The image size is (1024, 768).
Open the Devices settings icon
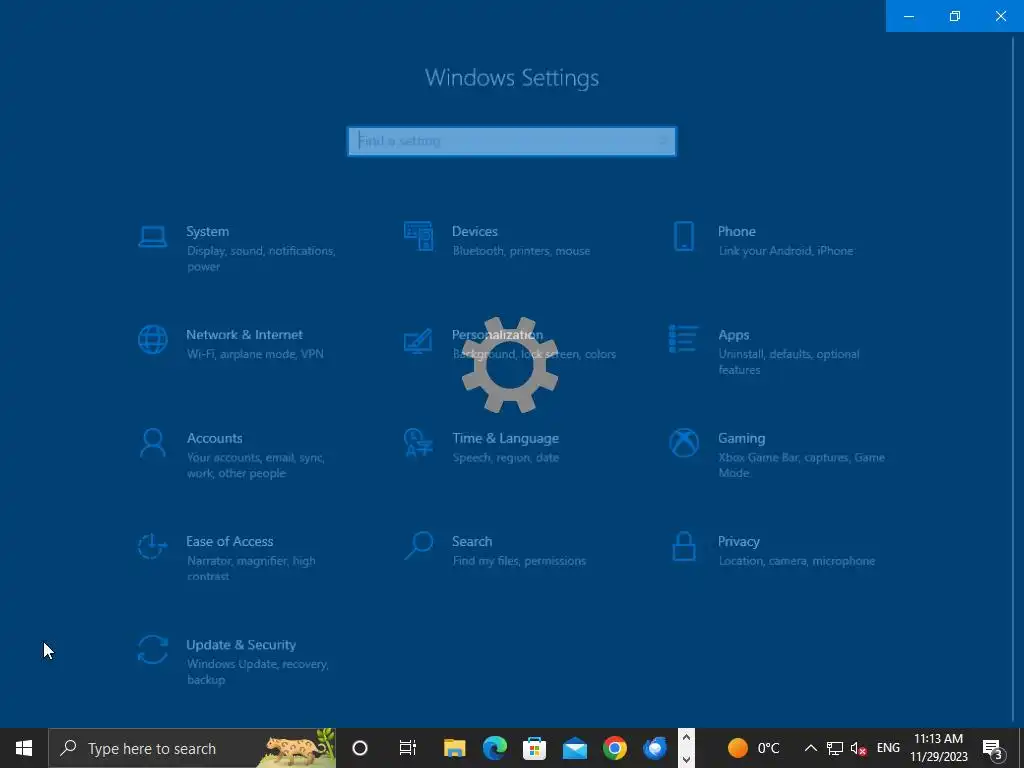[x=418, y=236]
